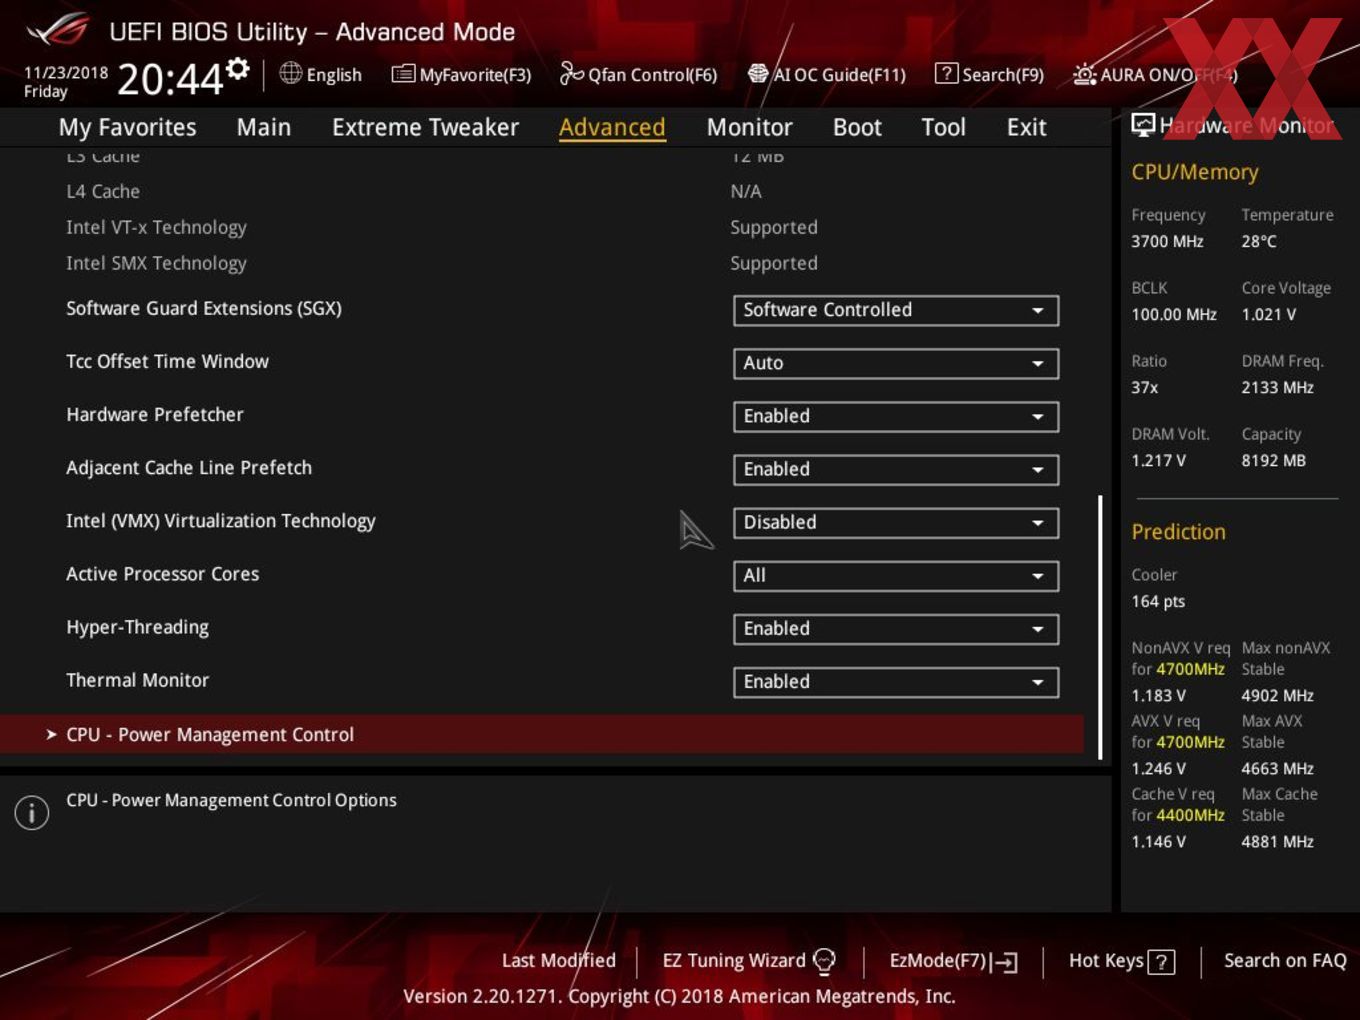Viewport: 1360px width, 1020px height.
Task: Switch to Boot tab
Action: tap(857, 127)
